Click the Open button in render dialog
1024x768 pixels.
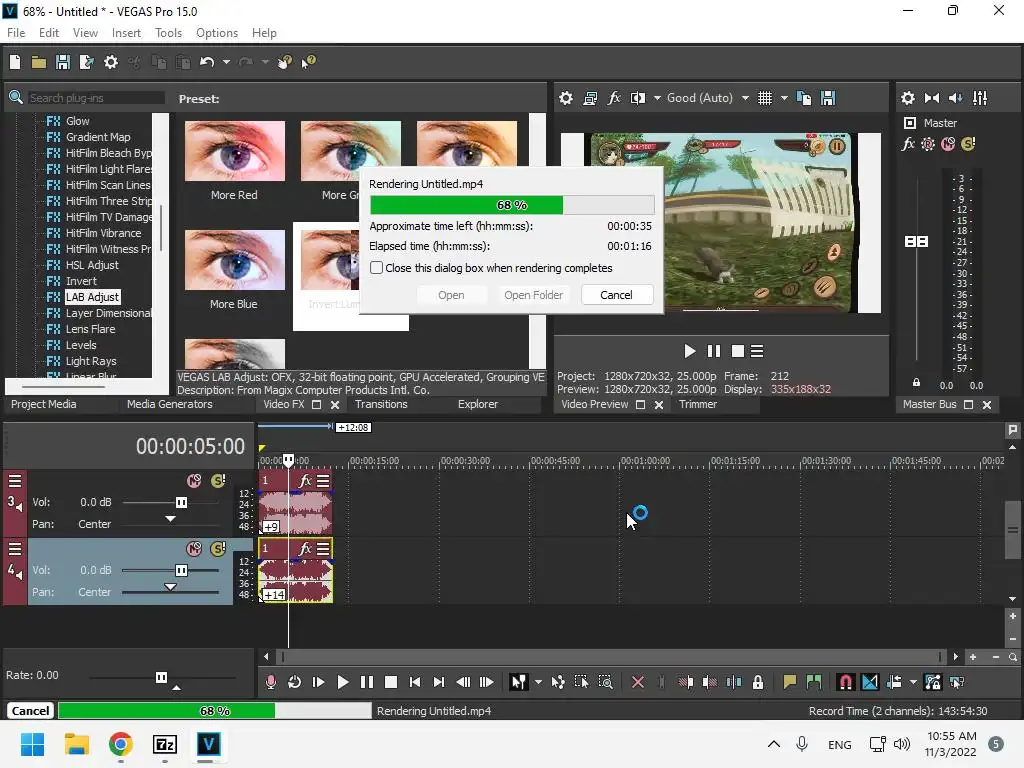point(451,295)
